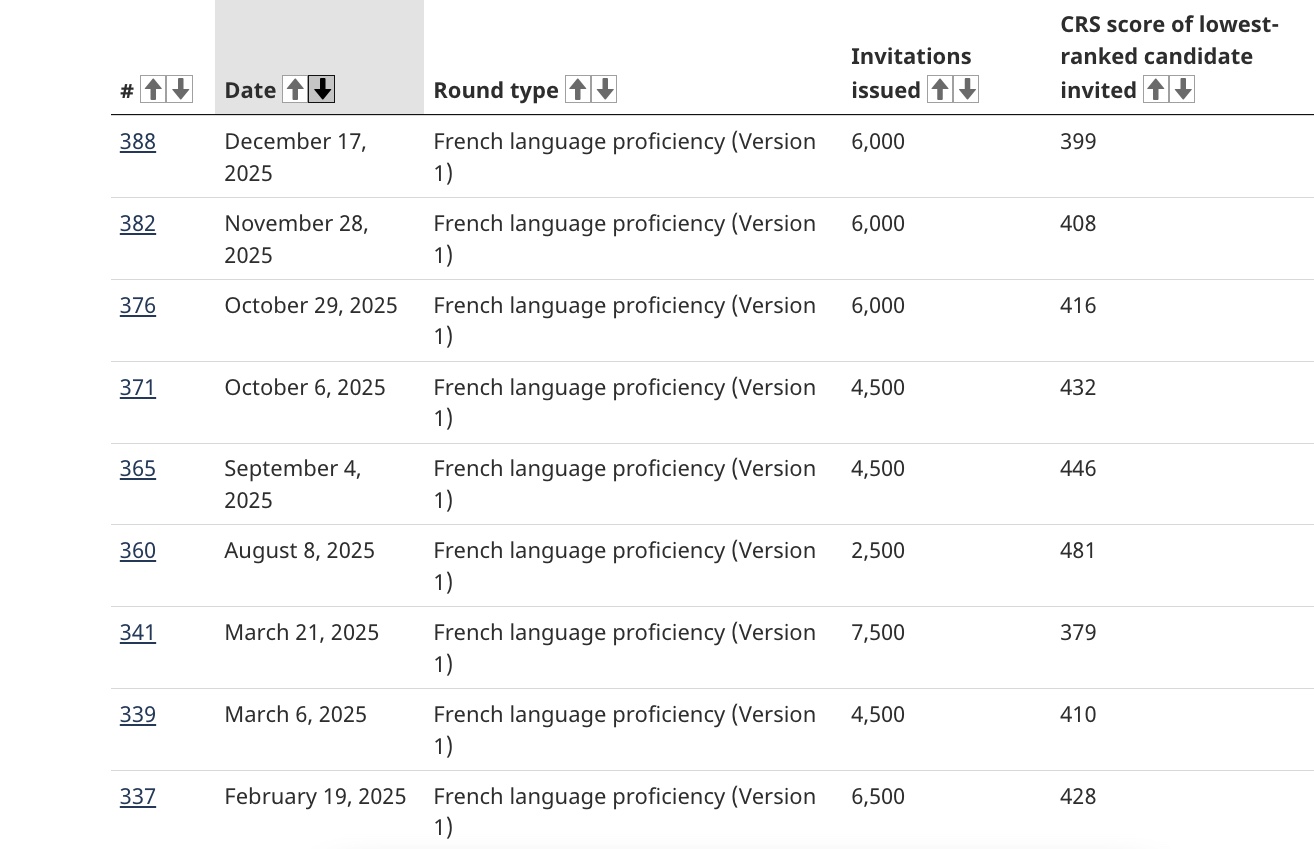View round 365 details
This screenshot has width=1314, height=849.
138,469
